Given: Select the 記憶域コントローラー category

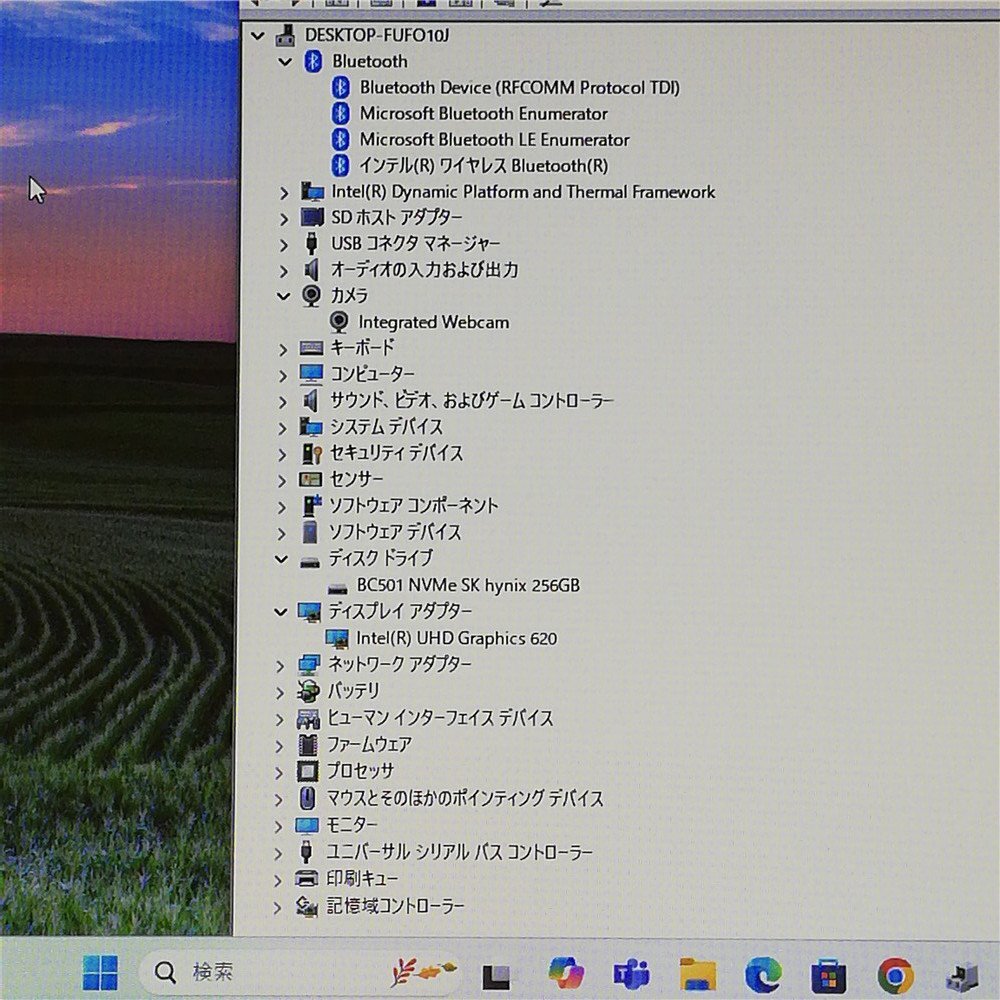Looking at the screenshot, I should [396, 906].
